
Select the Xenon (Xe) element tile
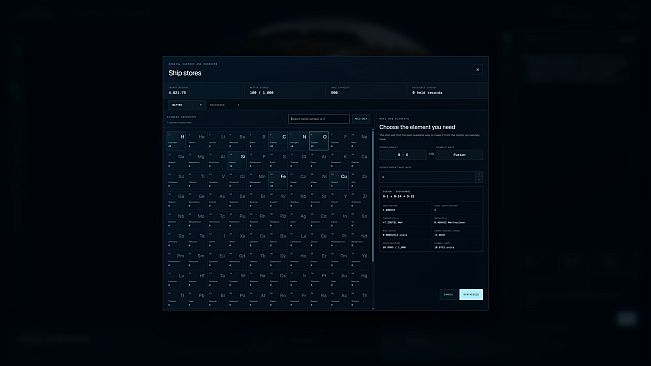coord(237,240)
